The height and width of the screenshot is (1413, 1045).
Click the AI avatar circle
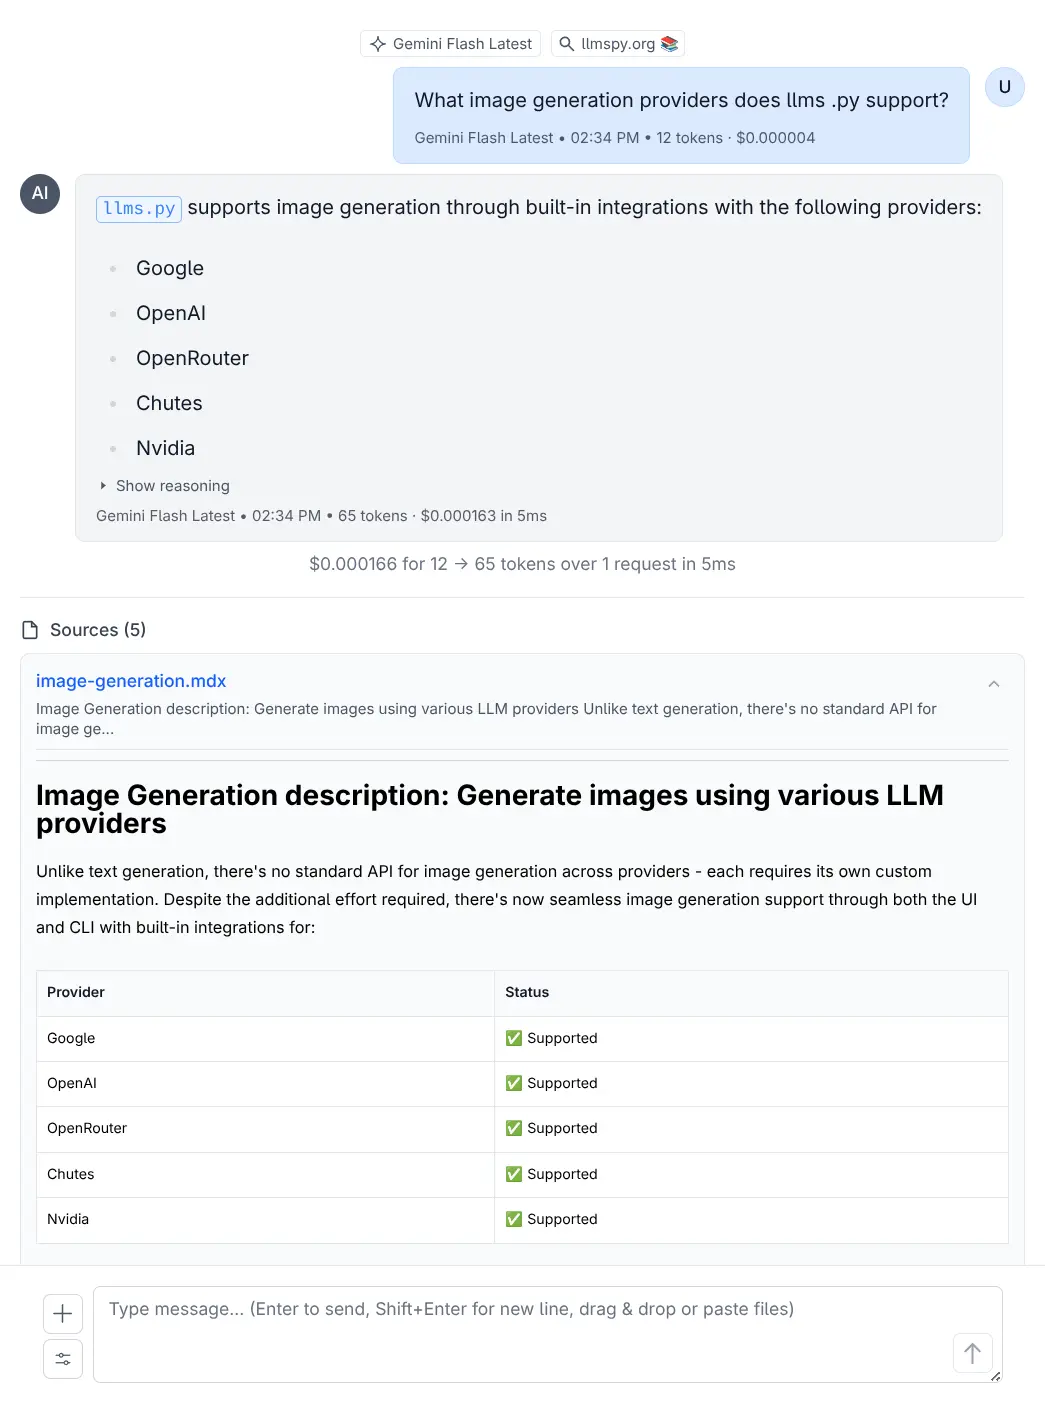[x=40, y=193]
